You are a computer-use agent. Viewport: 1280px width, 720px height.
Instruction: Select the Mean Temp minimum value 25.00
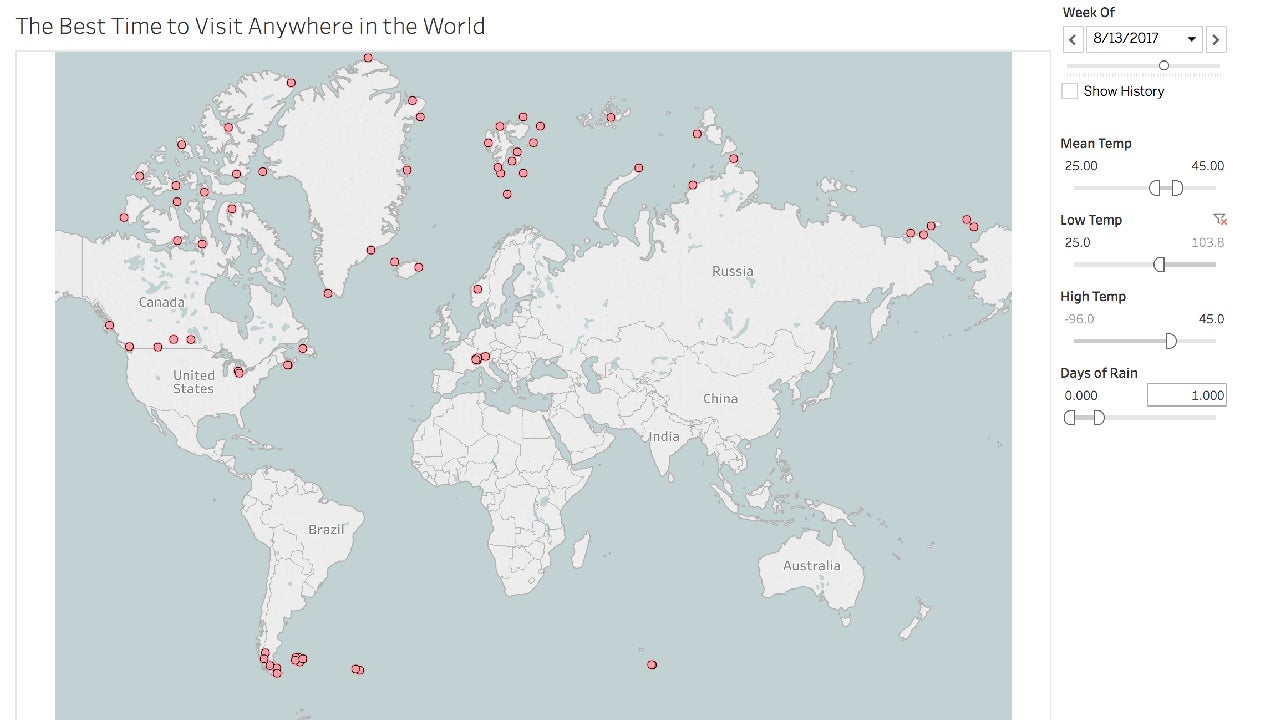click(x=1081, y=166)
